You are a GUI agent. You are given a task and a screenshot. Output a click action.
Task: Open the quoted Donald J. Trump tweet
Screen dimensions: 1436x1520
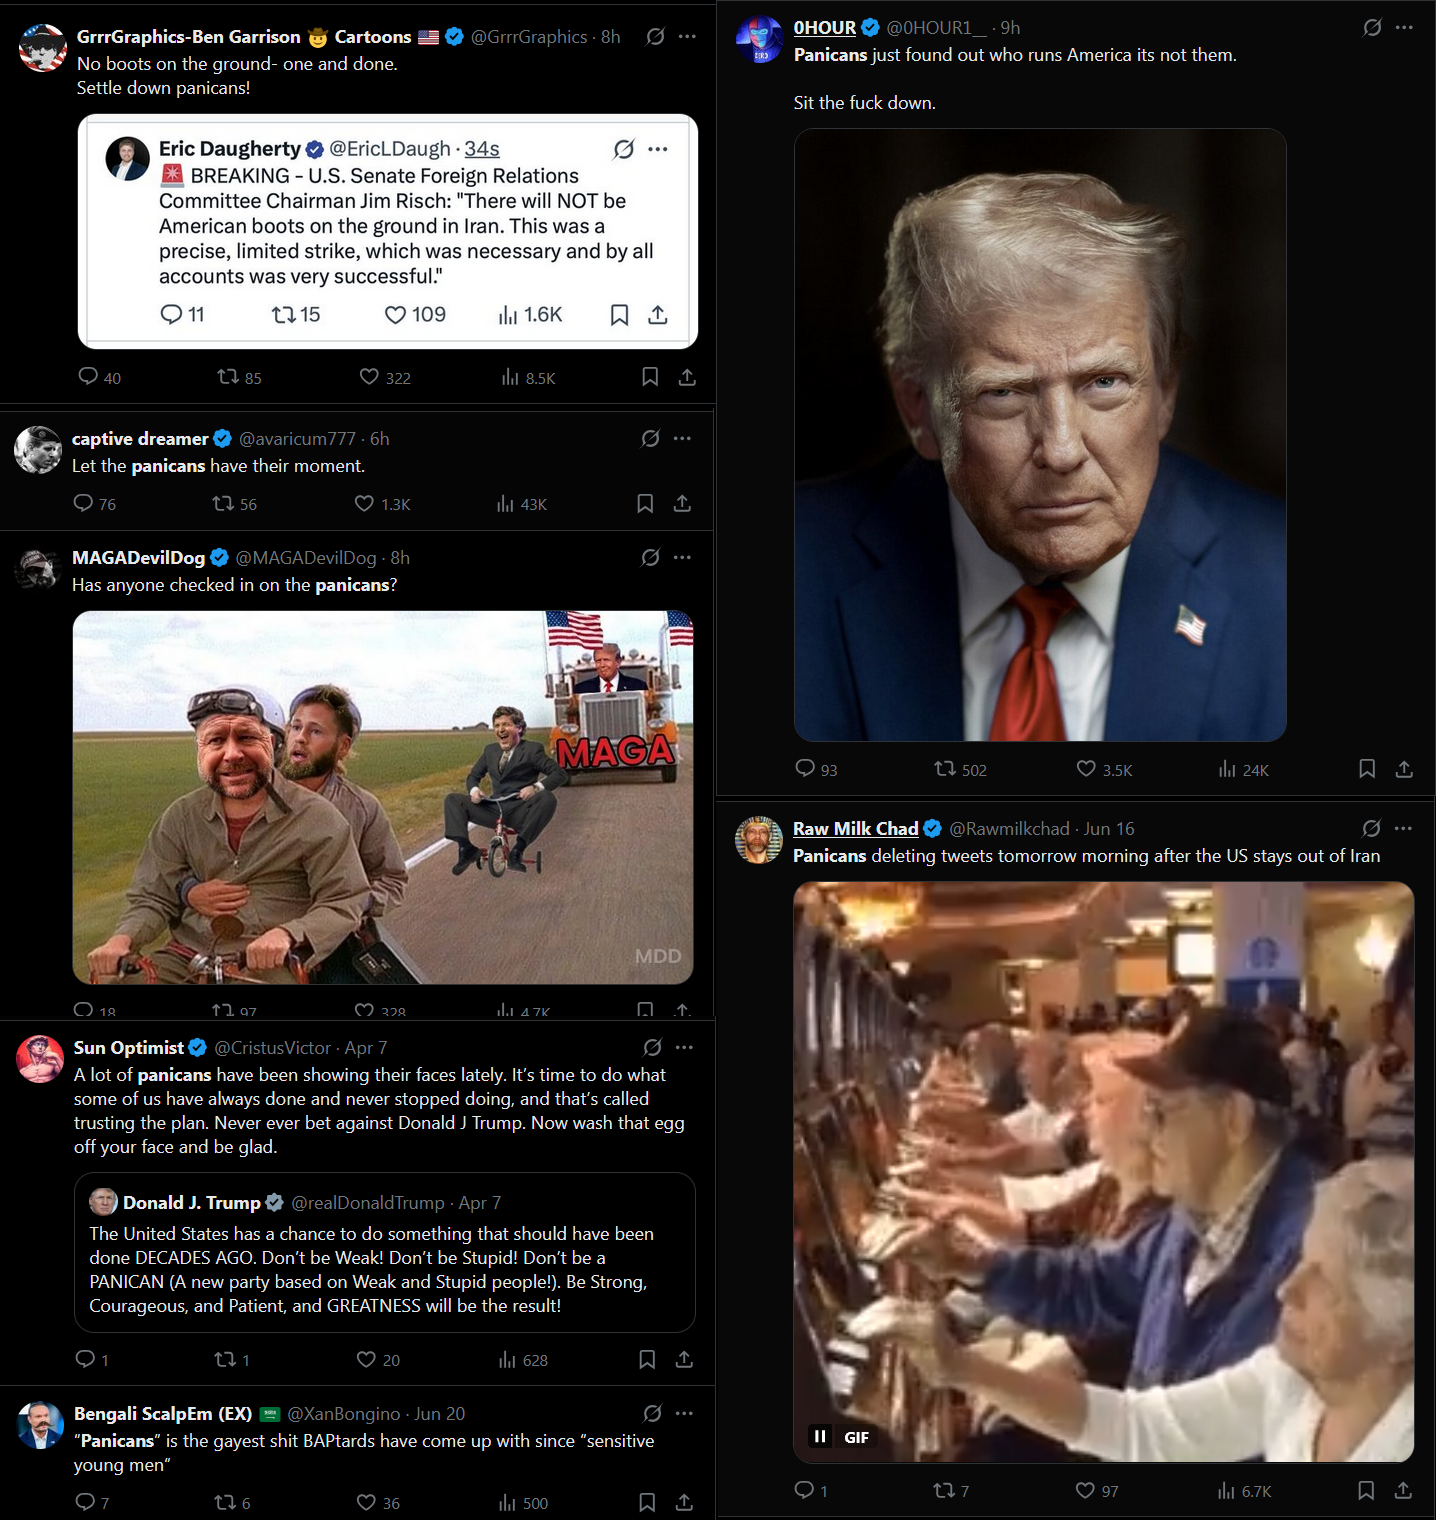pos(384,1252)
